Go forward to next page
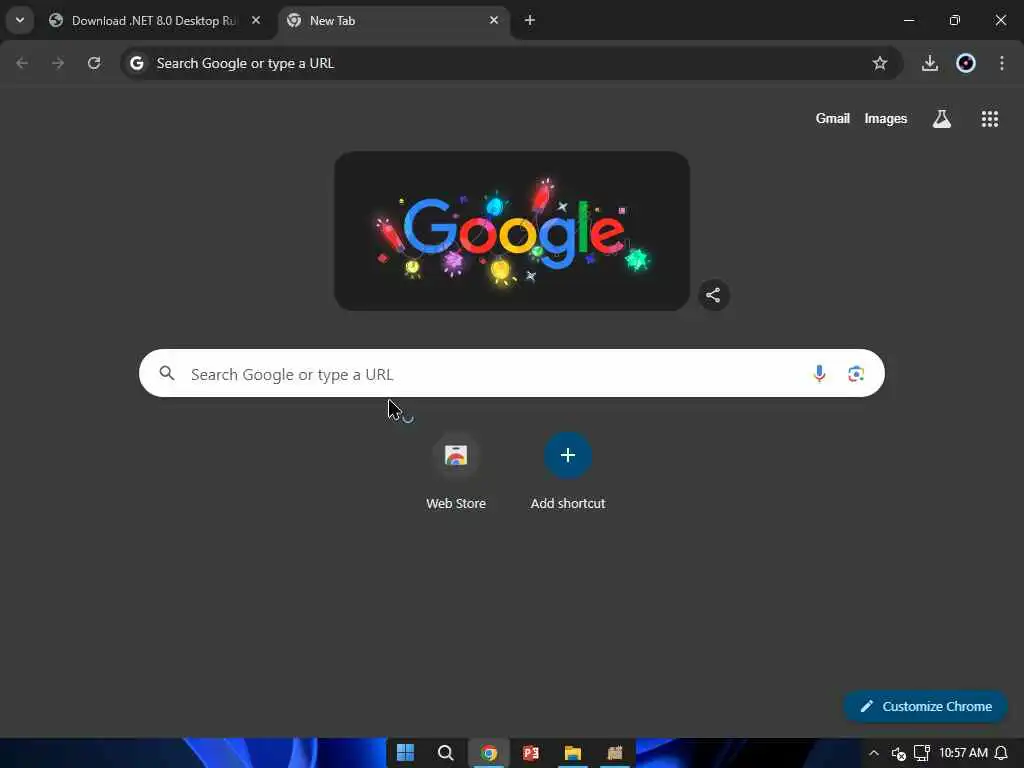Screen dimensions: 1024x768 click(x=58, y=63)
